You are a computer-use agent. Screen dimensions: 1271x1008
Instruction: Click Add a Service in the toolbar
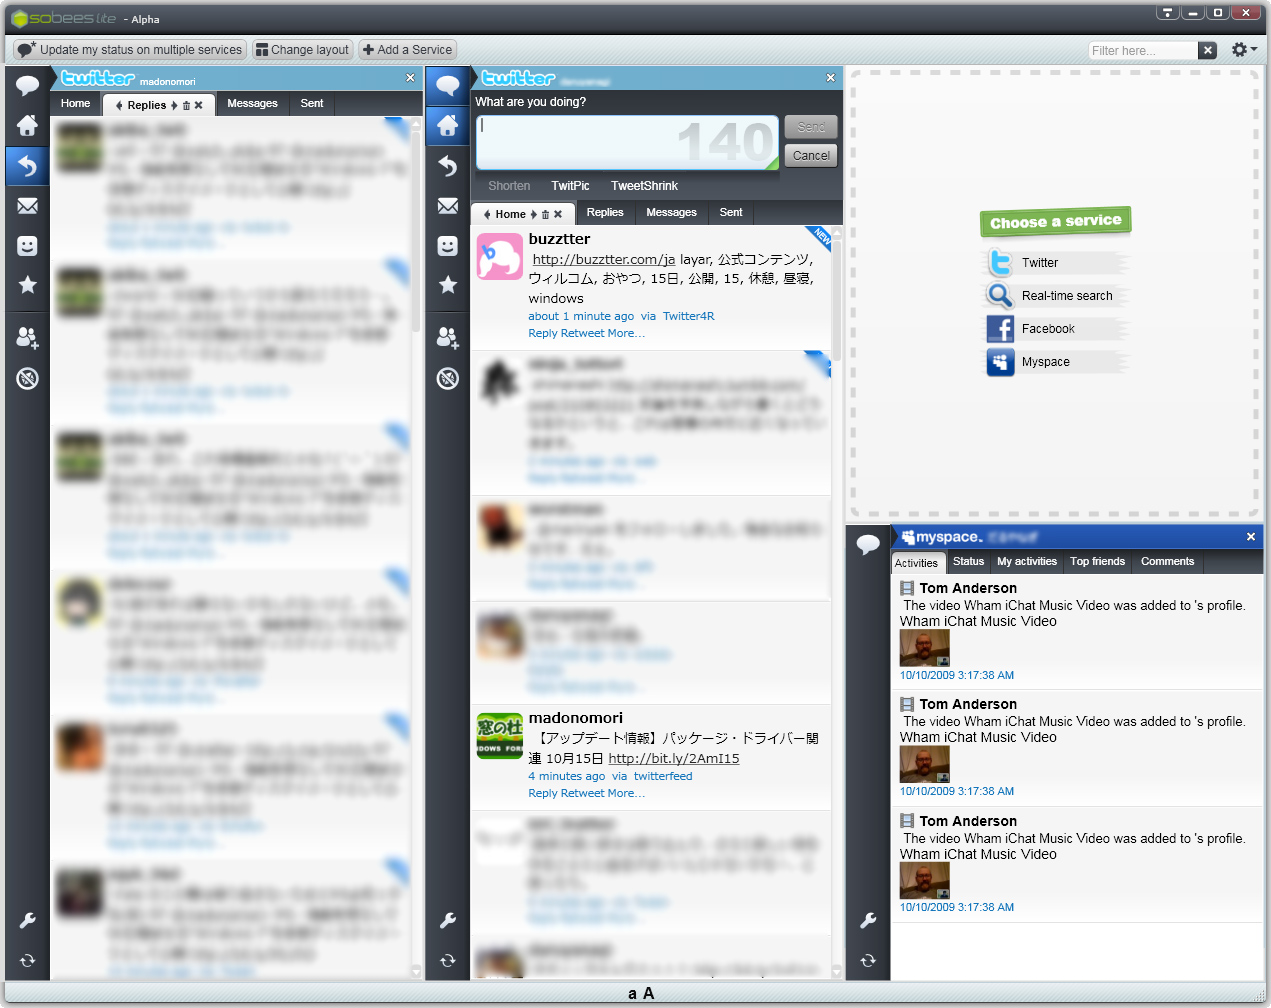[x=407, y=49]
